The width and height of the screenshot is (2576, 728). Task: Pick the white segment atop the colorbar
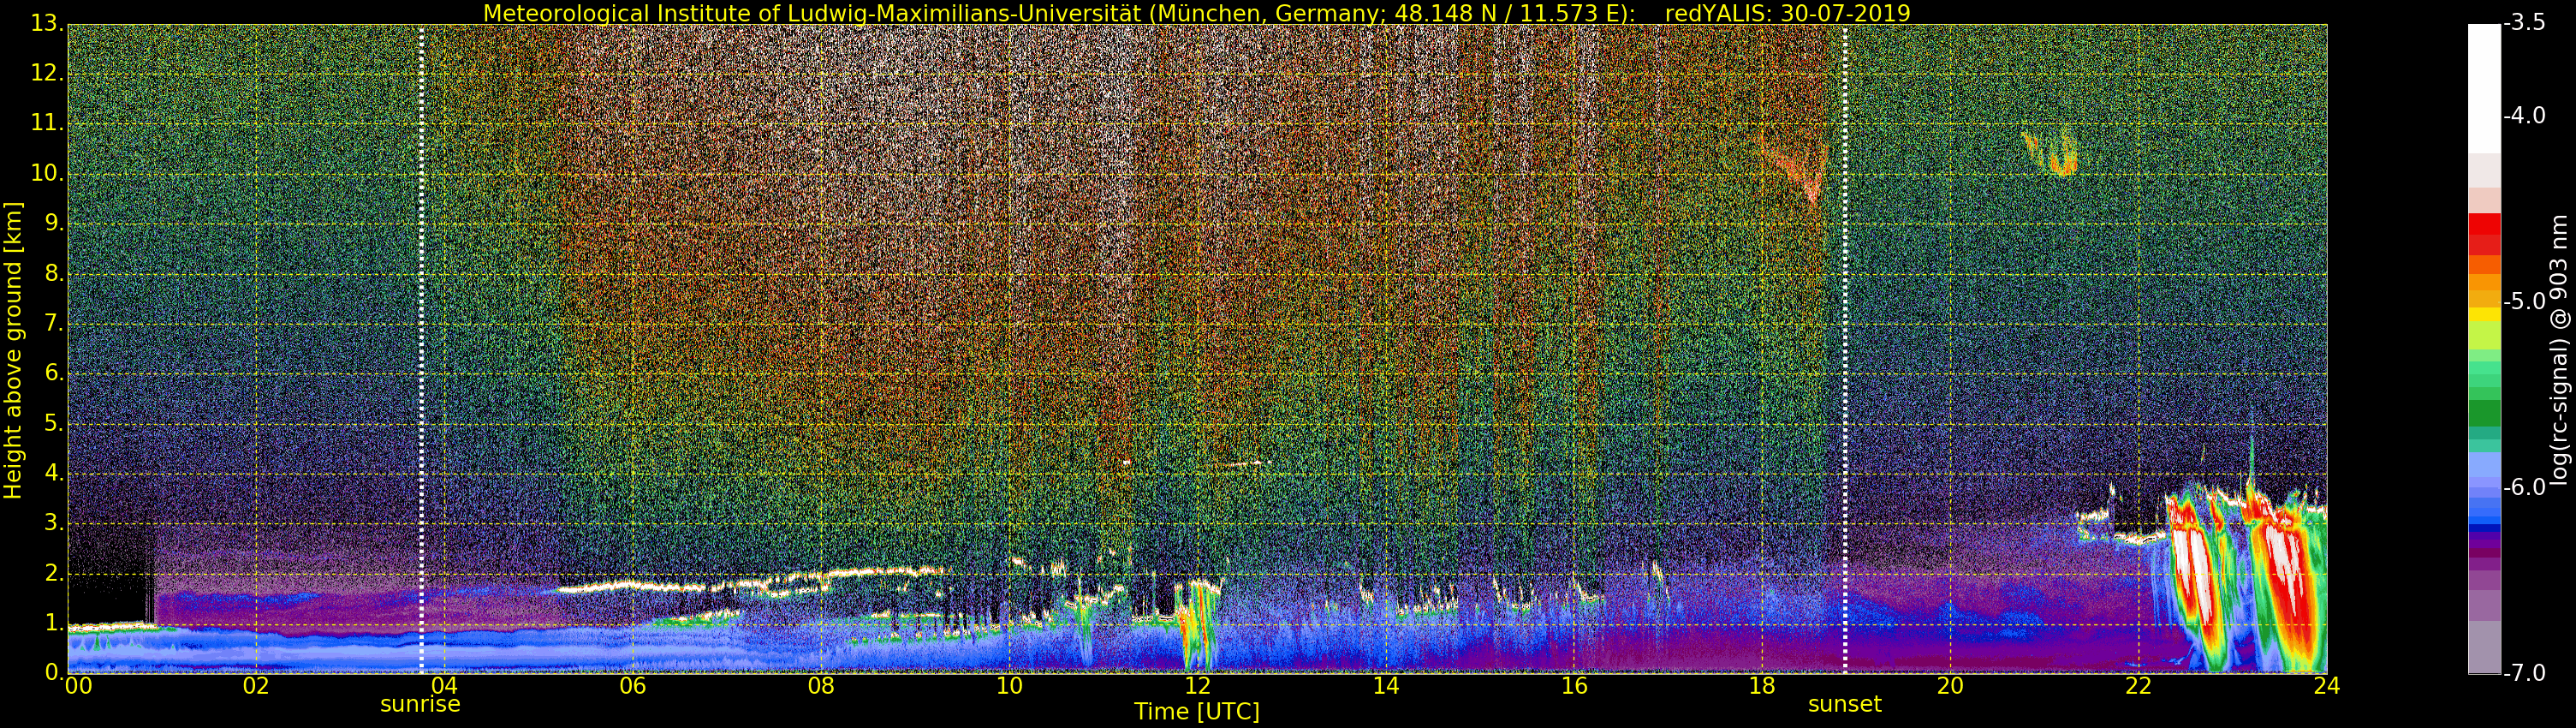[2484, 88]
